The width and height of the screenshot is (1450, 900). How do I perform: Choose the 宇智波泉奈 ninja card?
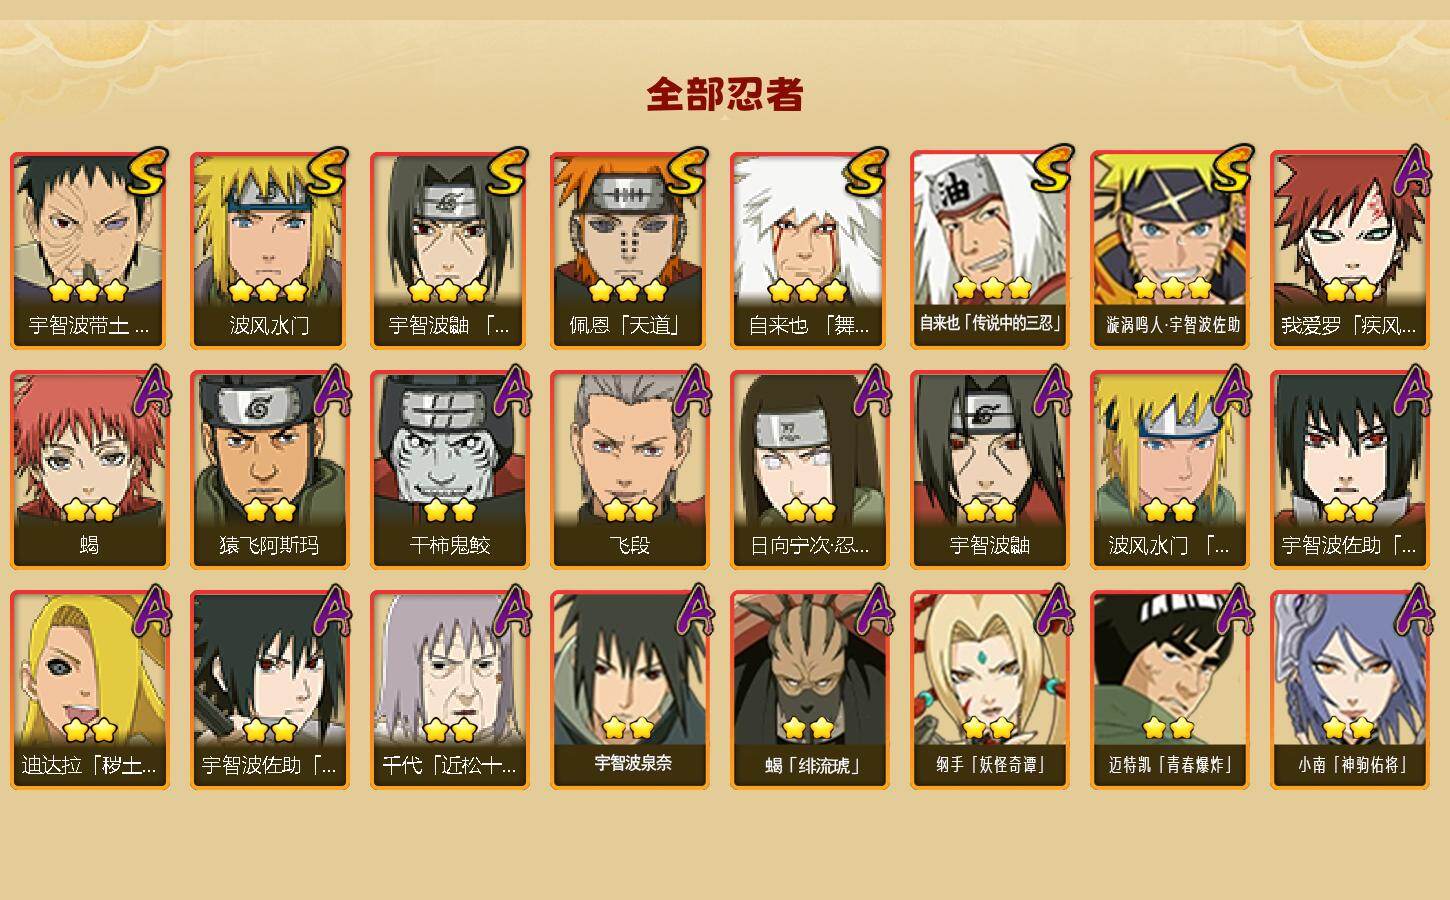coord(629,690)
